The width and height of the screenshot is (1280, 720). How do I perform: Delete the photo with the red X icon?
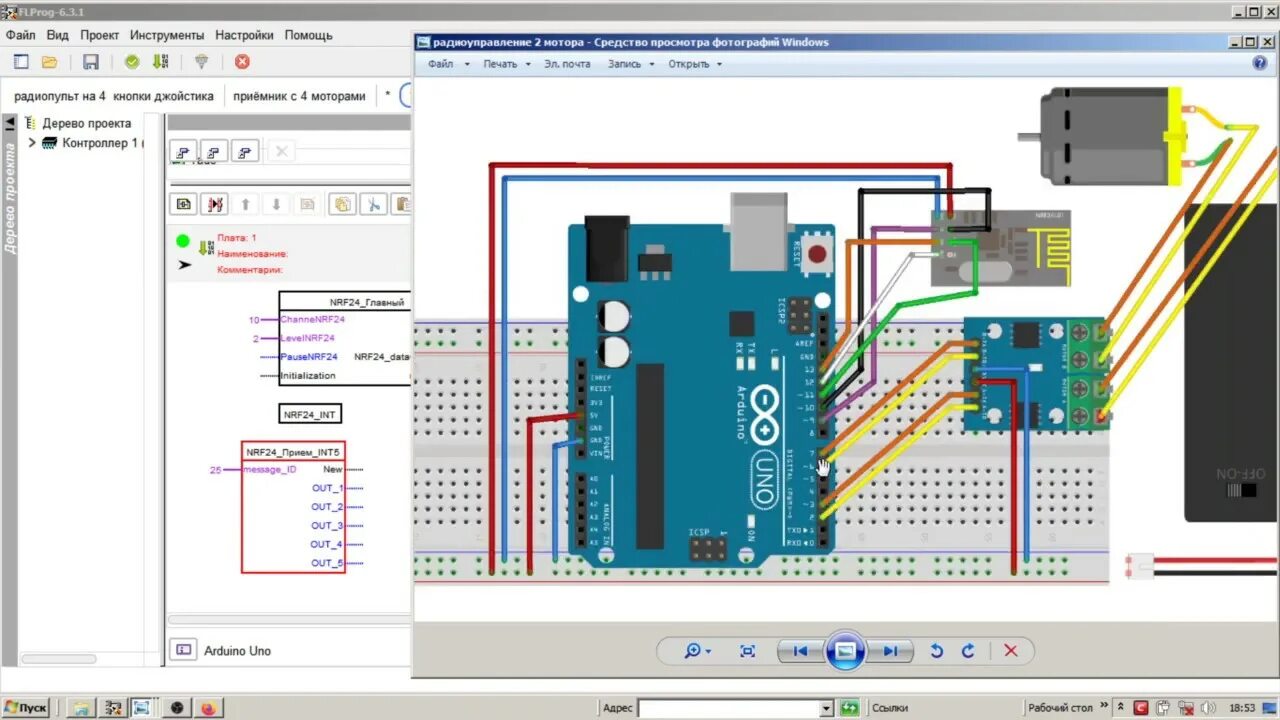[x=1010, y=651]
